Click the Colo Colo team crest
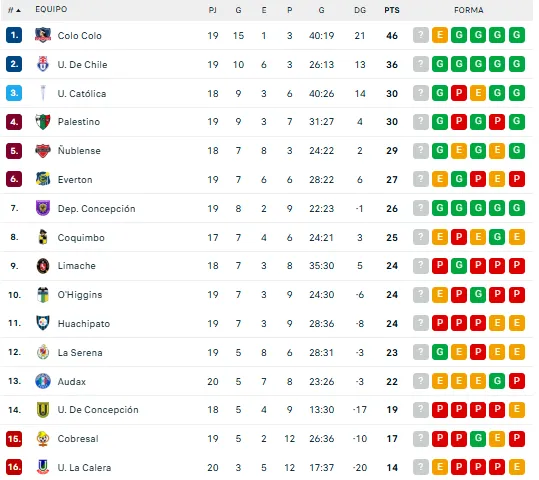 click(x=43, y=35)
